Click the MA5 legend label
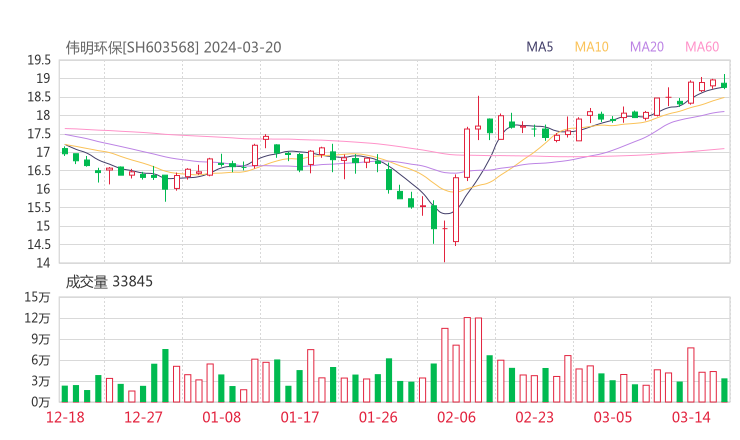 pyautogui.click(x=539, y=47)
